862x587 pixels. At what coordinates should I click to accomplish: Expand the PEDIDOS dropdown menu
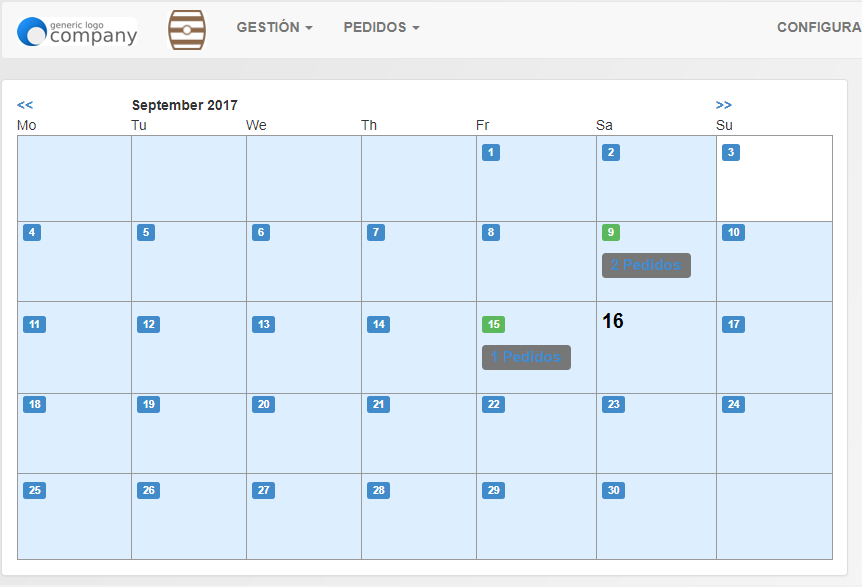pos(381,27)
